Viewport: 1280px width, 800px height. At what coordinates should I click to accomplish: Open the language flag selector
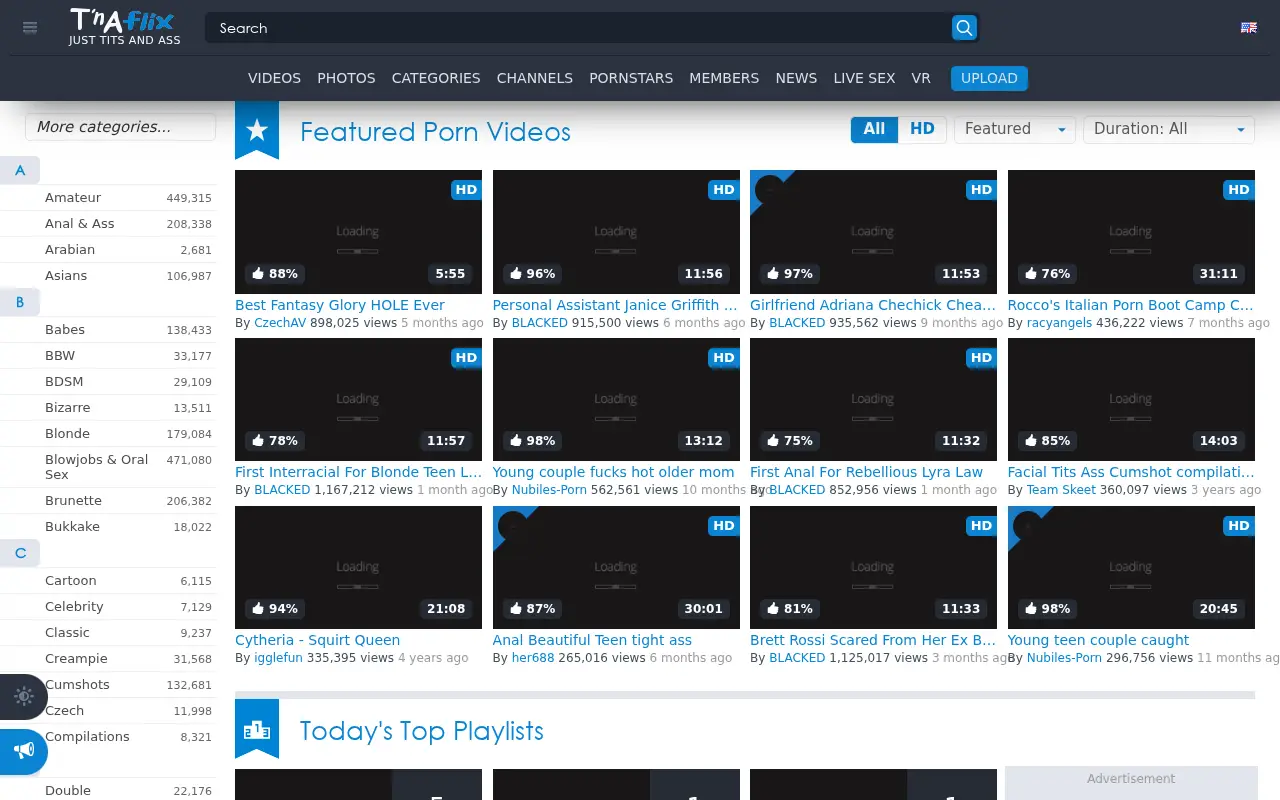[1249, 28]
